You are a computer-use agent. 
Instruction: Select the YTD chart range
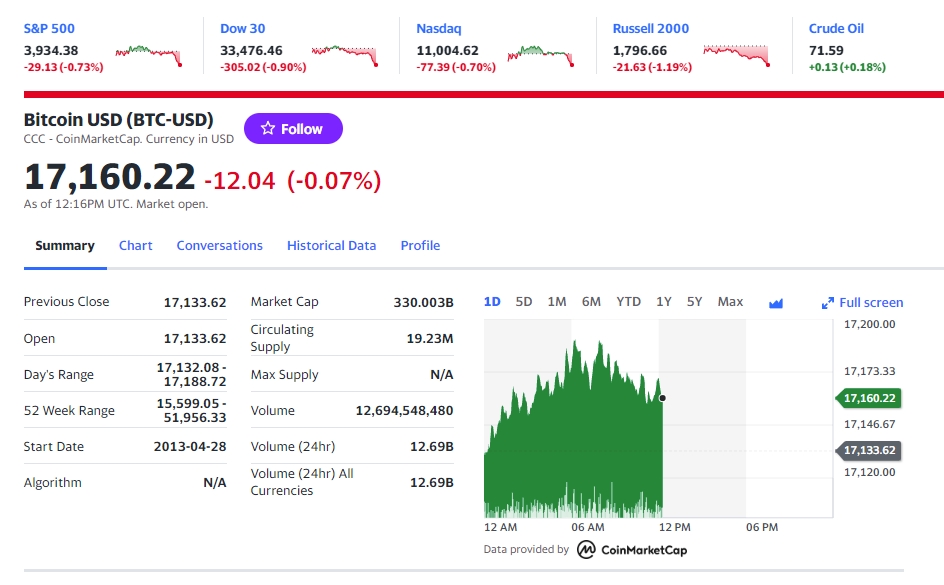[629, 302]
